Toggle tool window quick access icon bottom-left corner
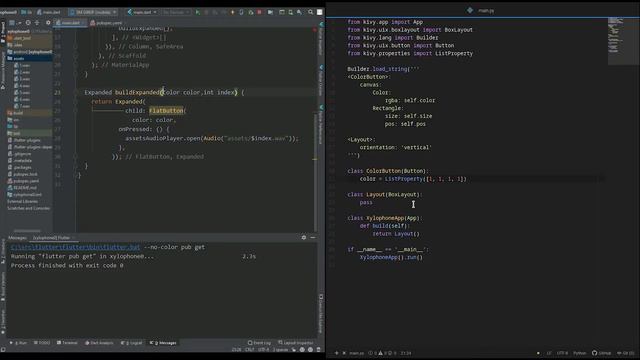This screenshot has width=640, height=360. click(x=3, y=350)
